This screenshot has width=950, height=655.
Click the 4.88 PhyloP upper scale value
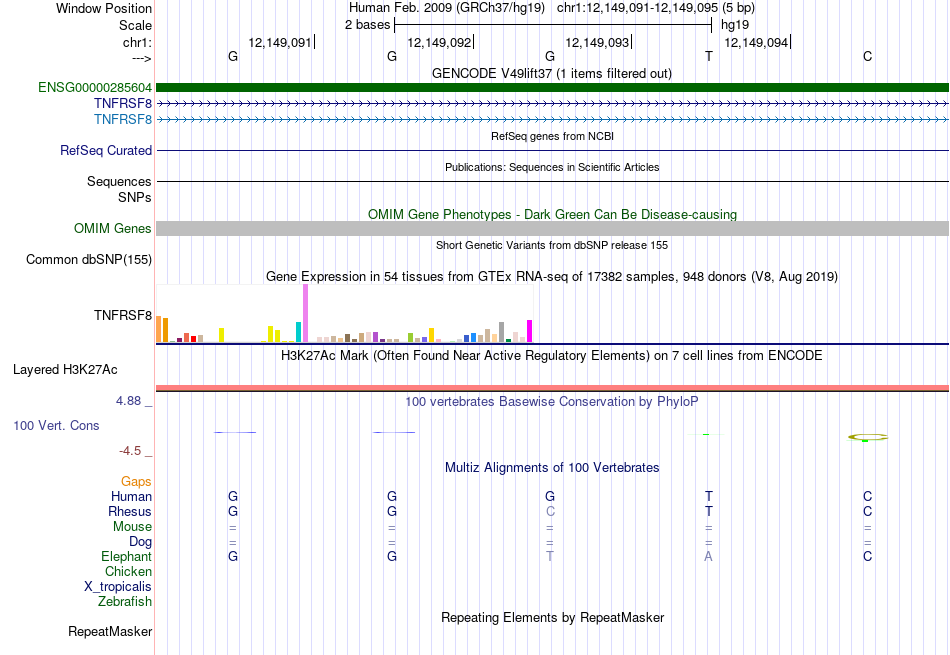pos(128,401)
